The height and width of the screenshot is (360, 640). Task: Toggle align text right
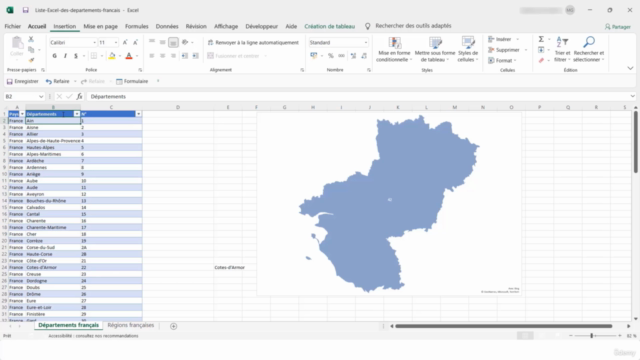(x=173, y=56)
